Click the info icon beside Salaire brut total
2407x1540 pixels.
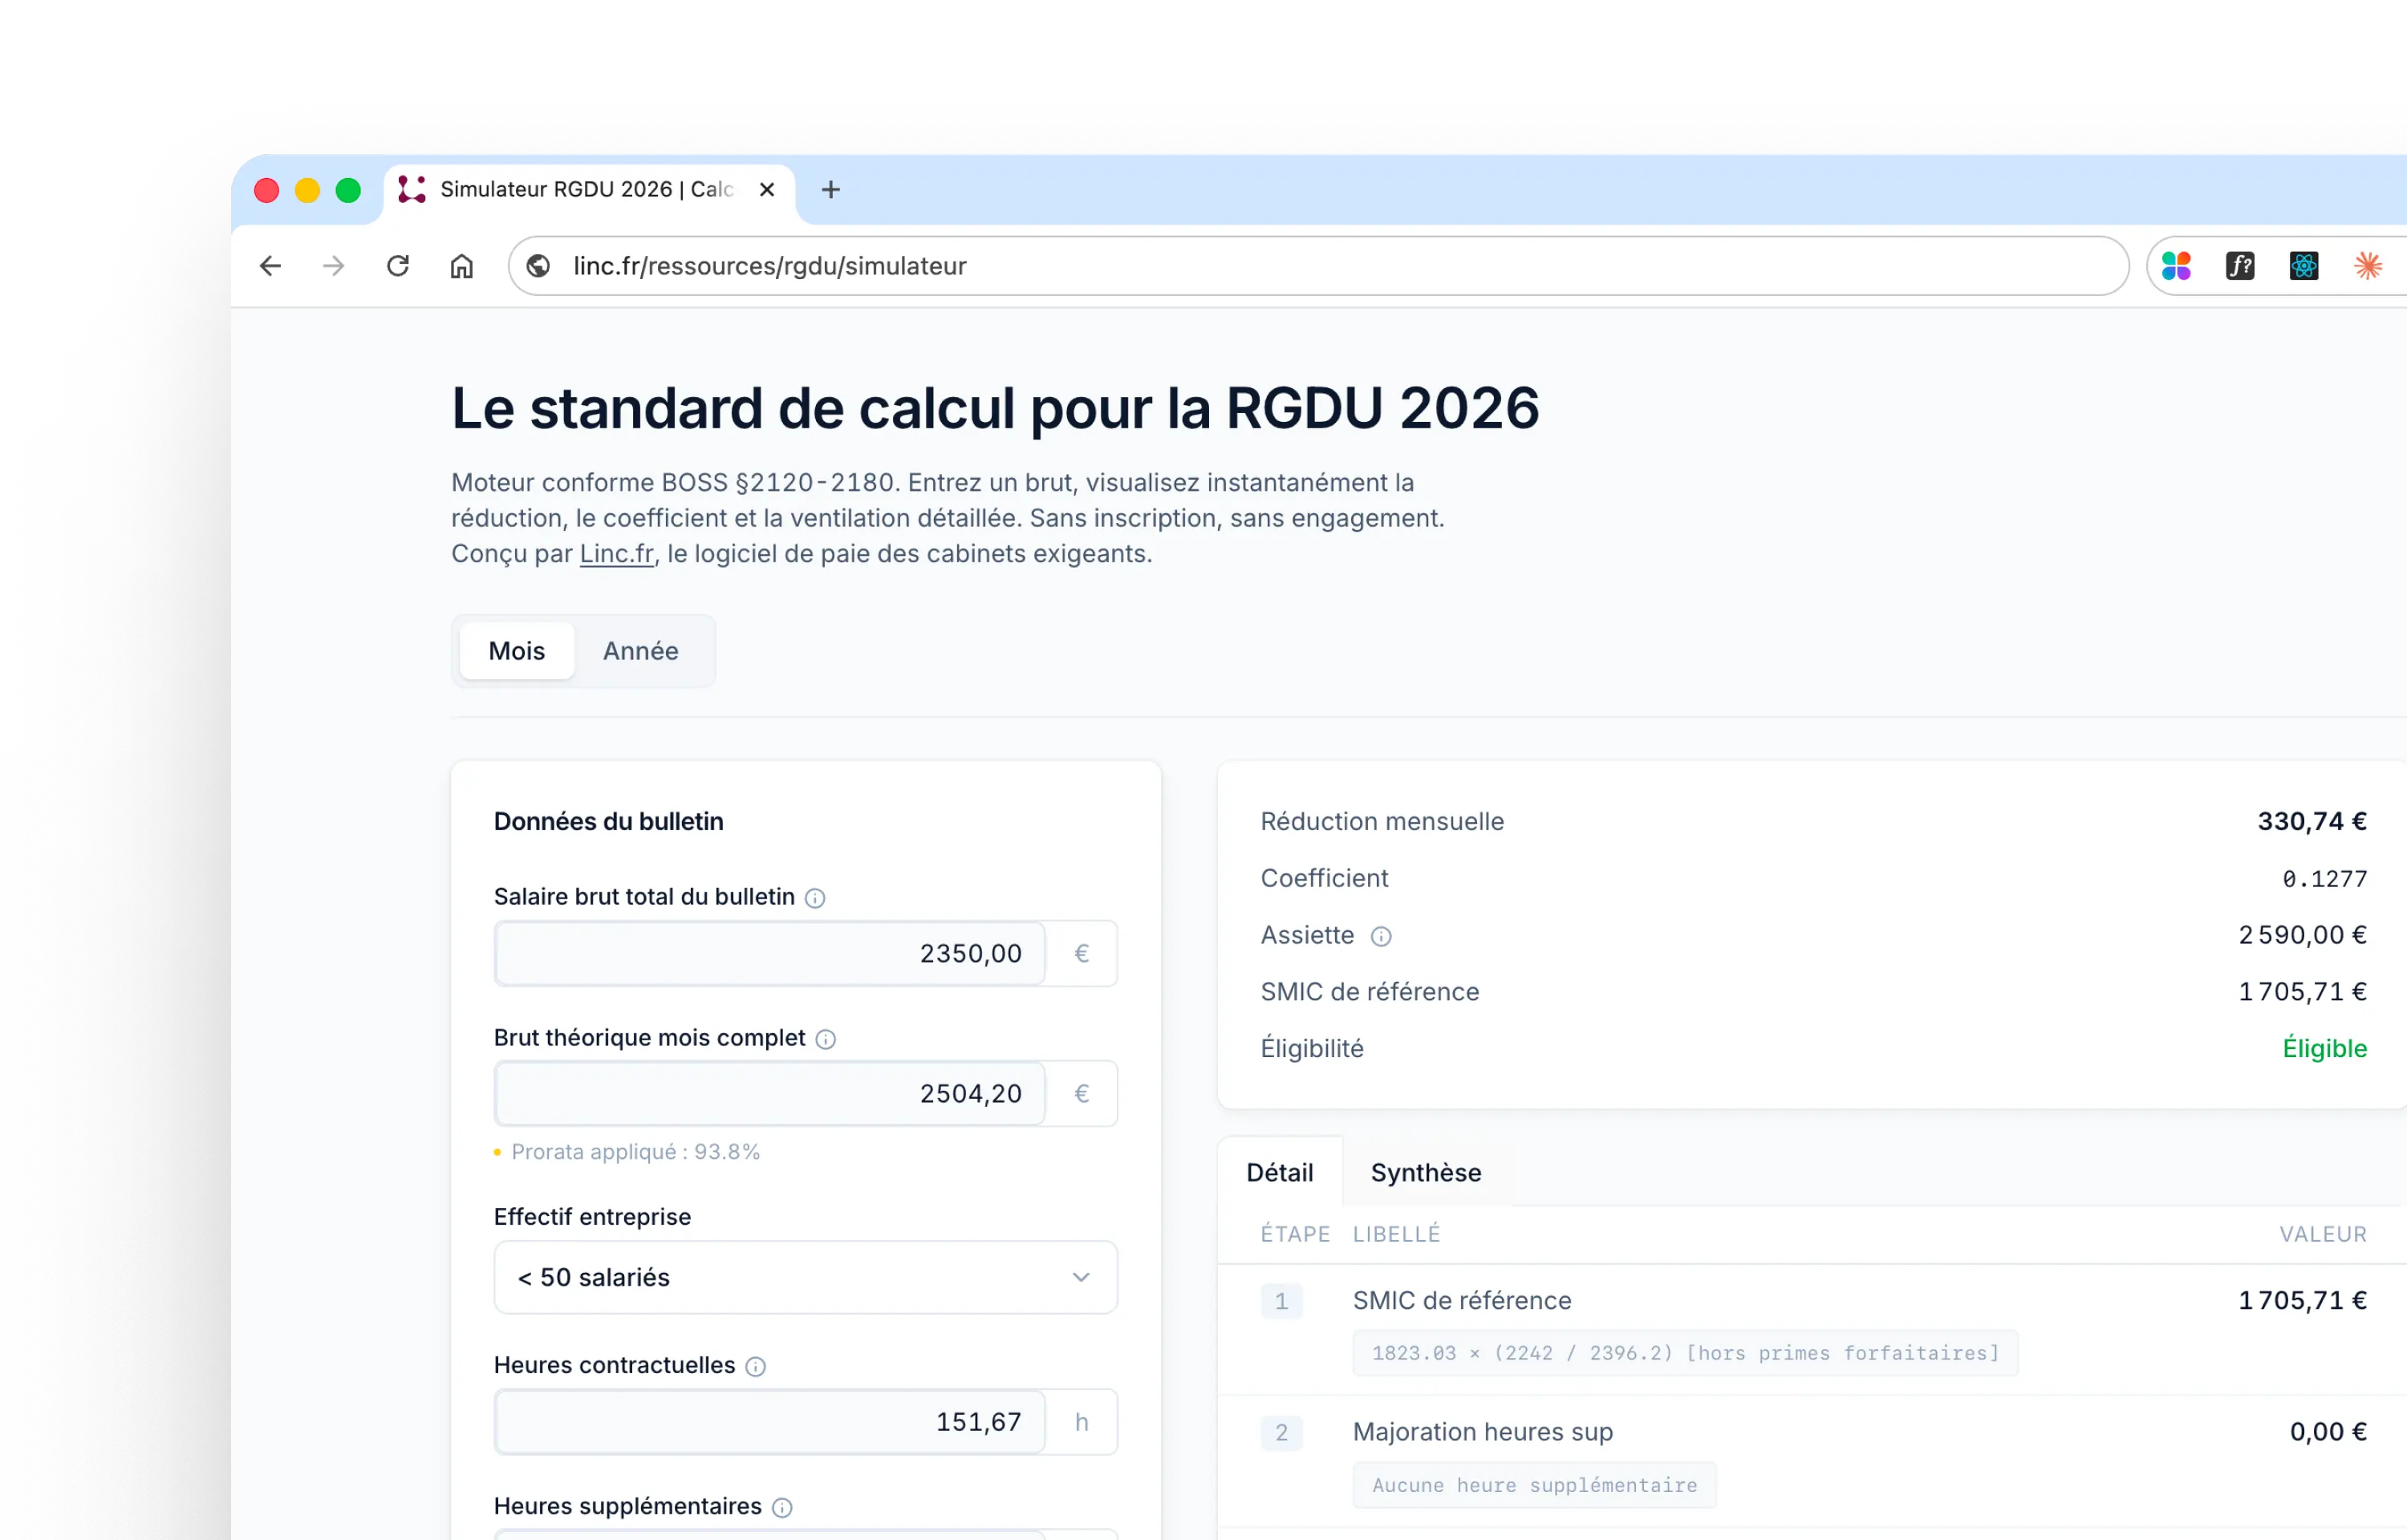816,898
